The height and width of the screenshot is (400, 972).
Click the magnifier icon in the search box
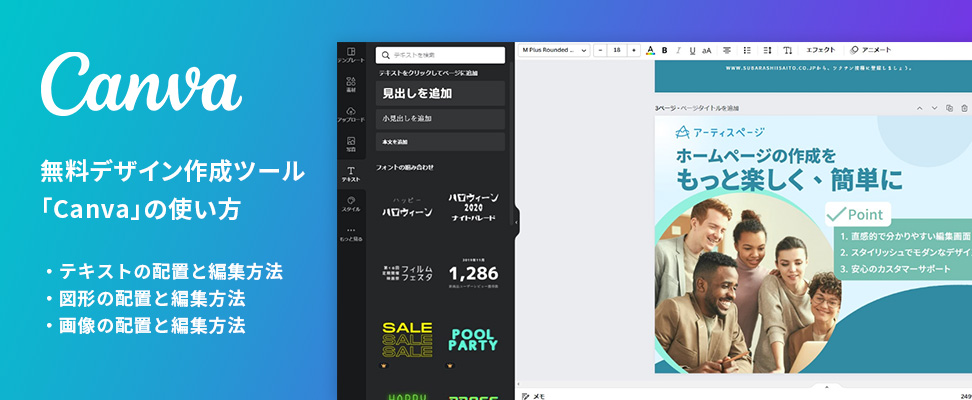(386, 55)
